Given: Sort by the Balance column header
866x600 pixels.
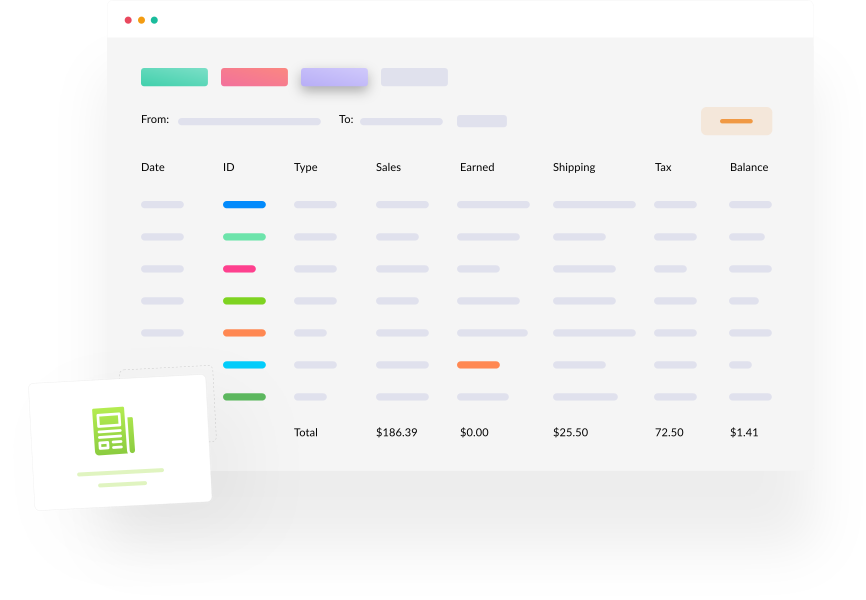Looking at the screenshot, I should point(749,167).
